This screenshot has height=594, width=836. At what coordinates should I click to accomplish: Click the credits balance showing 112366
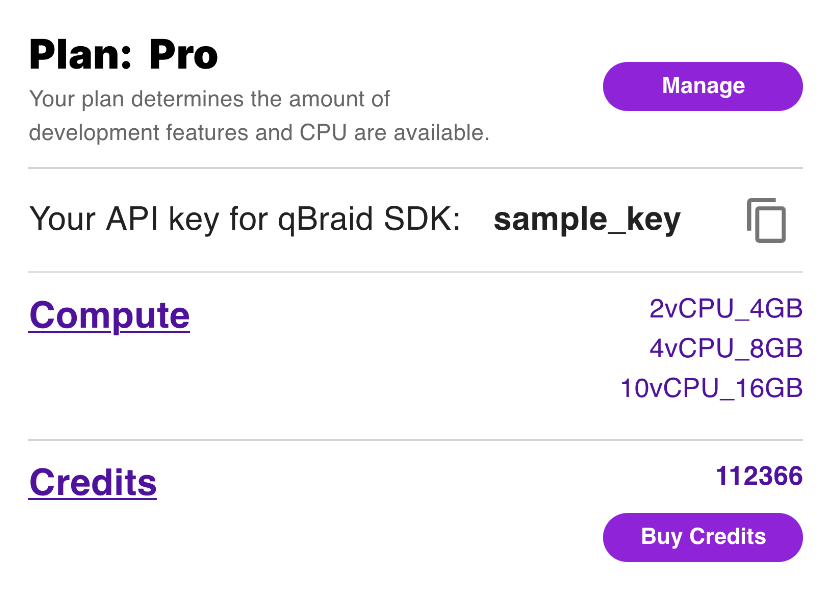point(760,476)
